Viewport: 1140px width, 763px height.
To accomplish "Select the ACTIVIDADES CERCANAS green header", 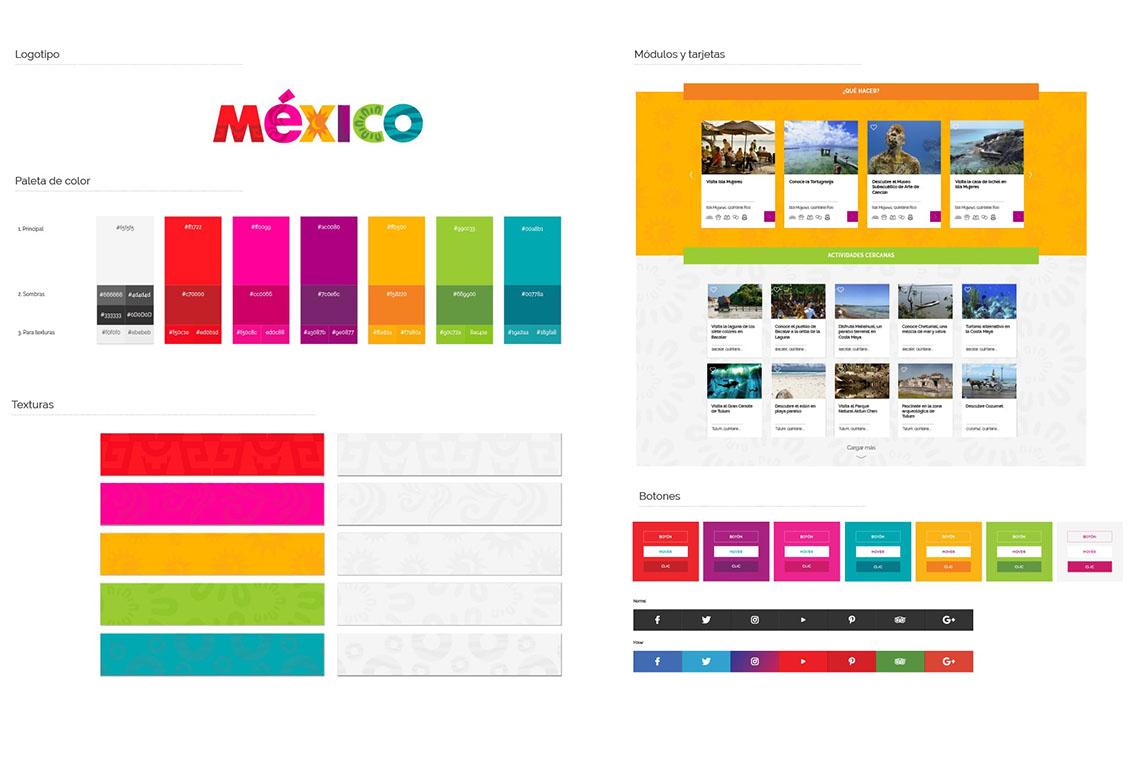I will 860,255.
